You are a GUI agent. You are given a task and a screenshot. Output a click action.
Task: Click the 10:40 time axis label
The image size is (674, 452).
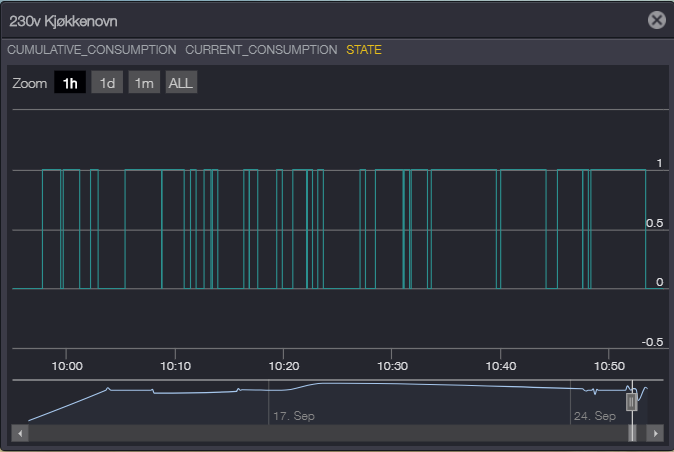point(501,366)
